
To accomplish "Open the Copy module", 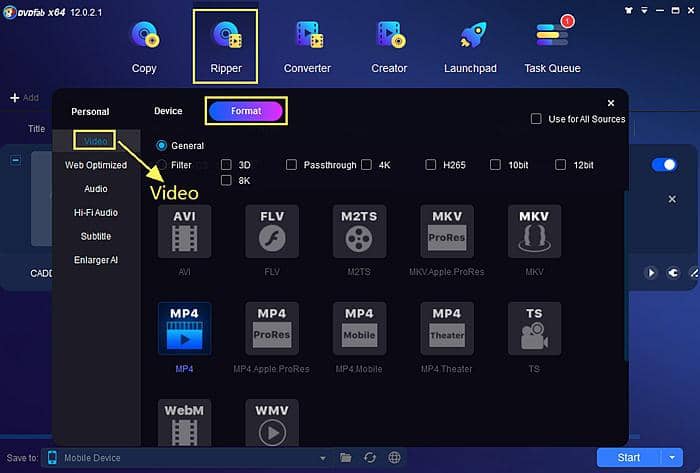I will pos(144,47).
